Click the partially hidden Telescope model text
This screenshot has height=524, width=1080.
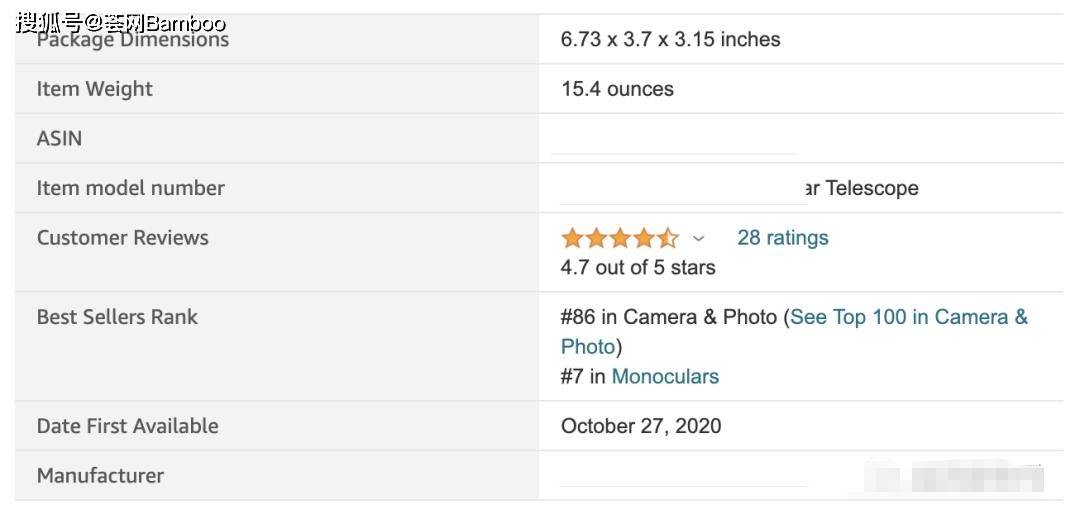[x=861, y=188]
